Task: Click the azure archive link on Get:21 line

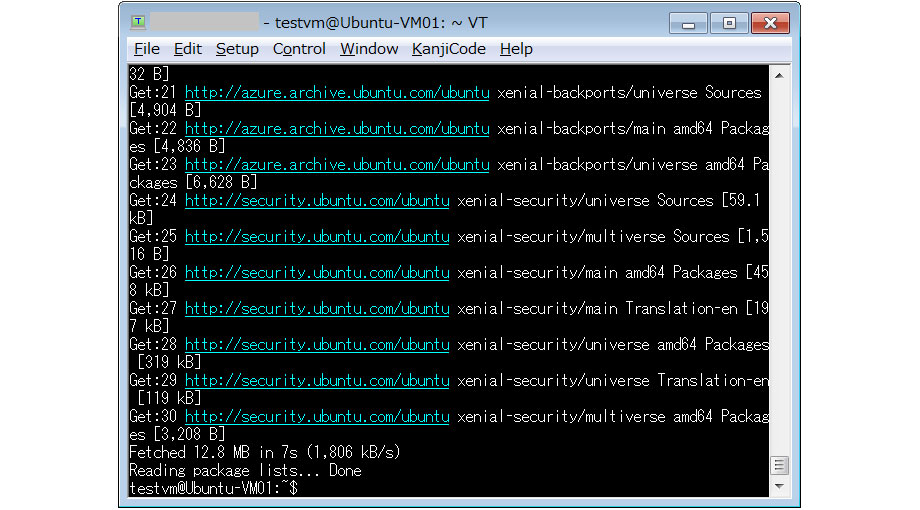Action: tap(337, 93)
